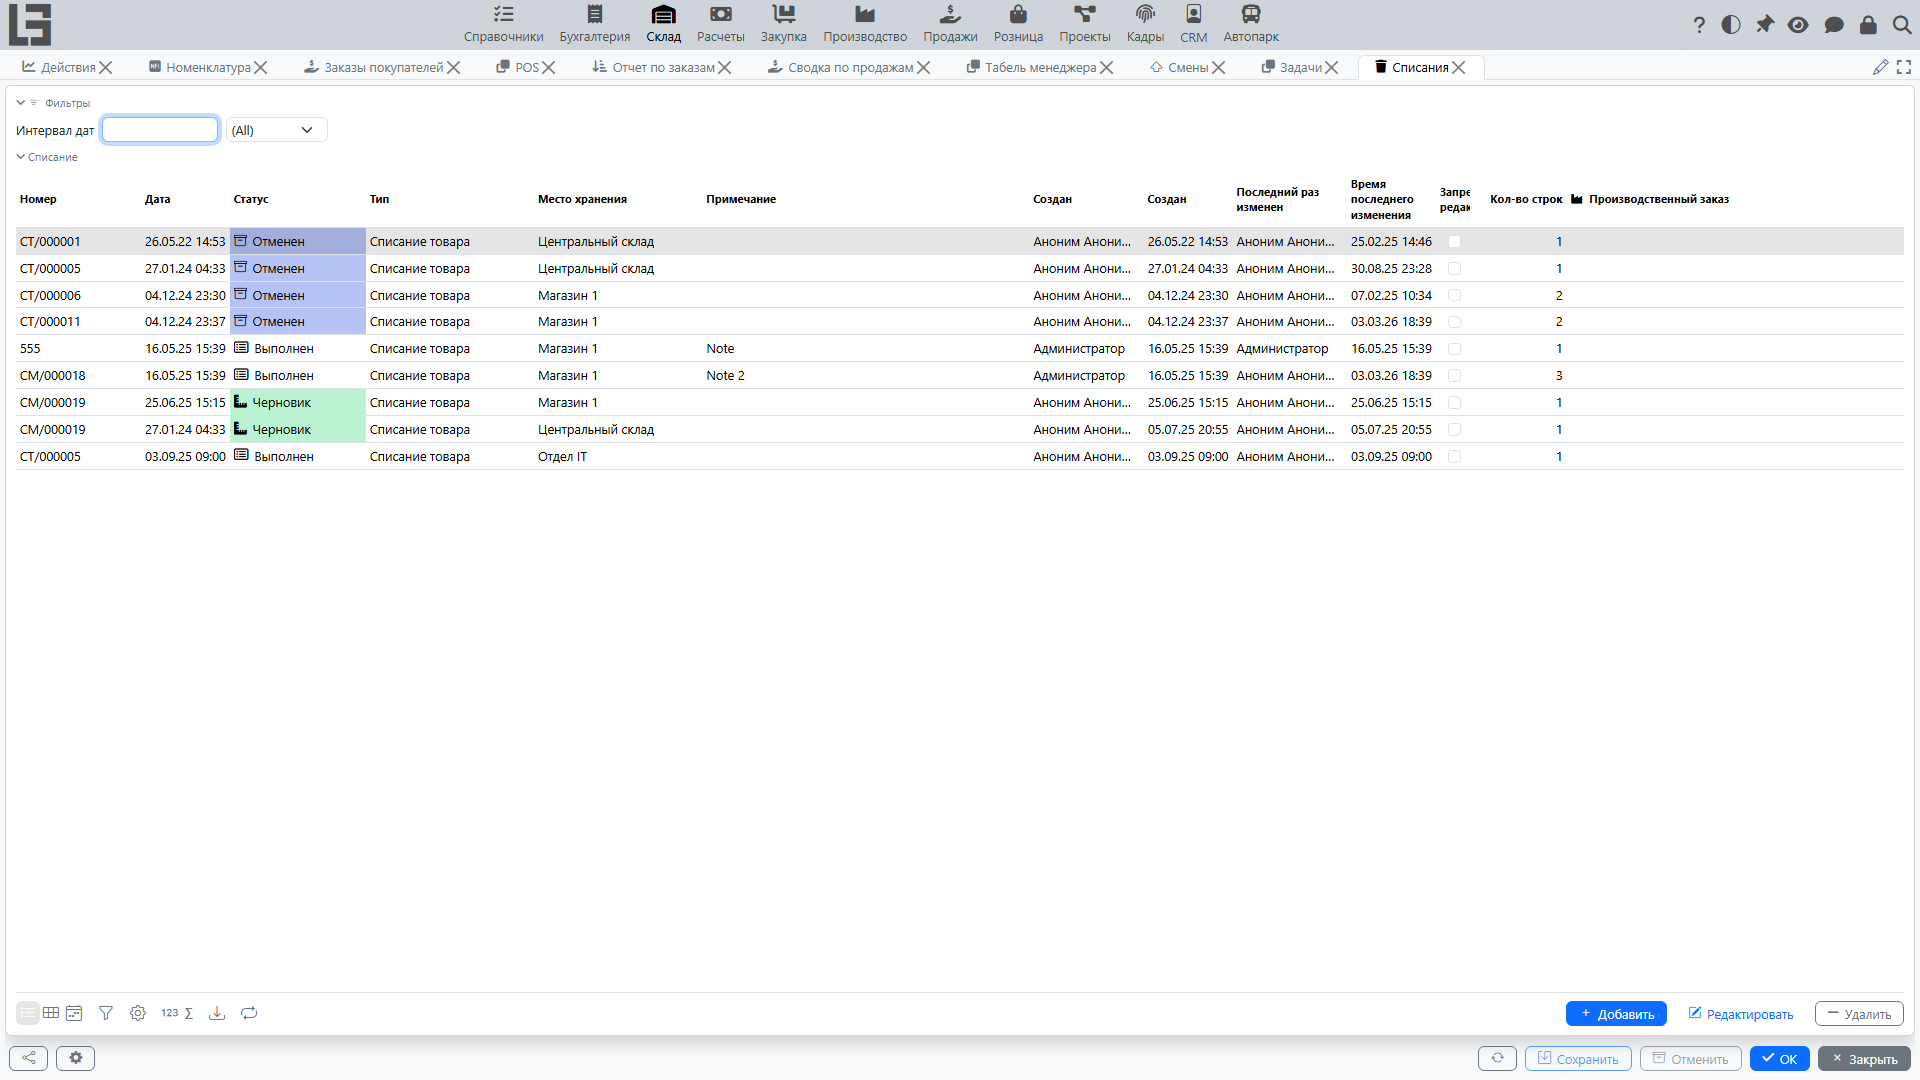
Task: Open the Склад section
Action: [x=663, y=24]
